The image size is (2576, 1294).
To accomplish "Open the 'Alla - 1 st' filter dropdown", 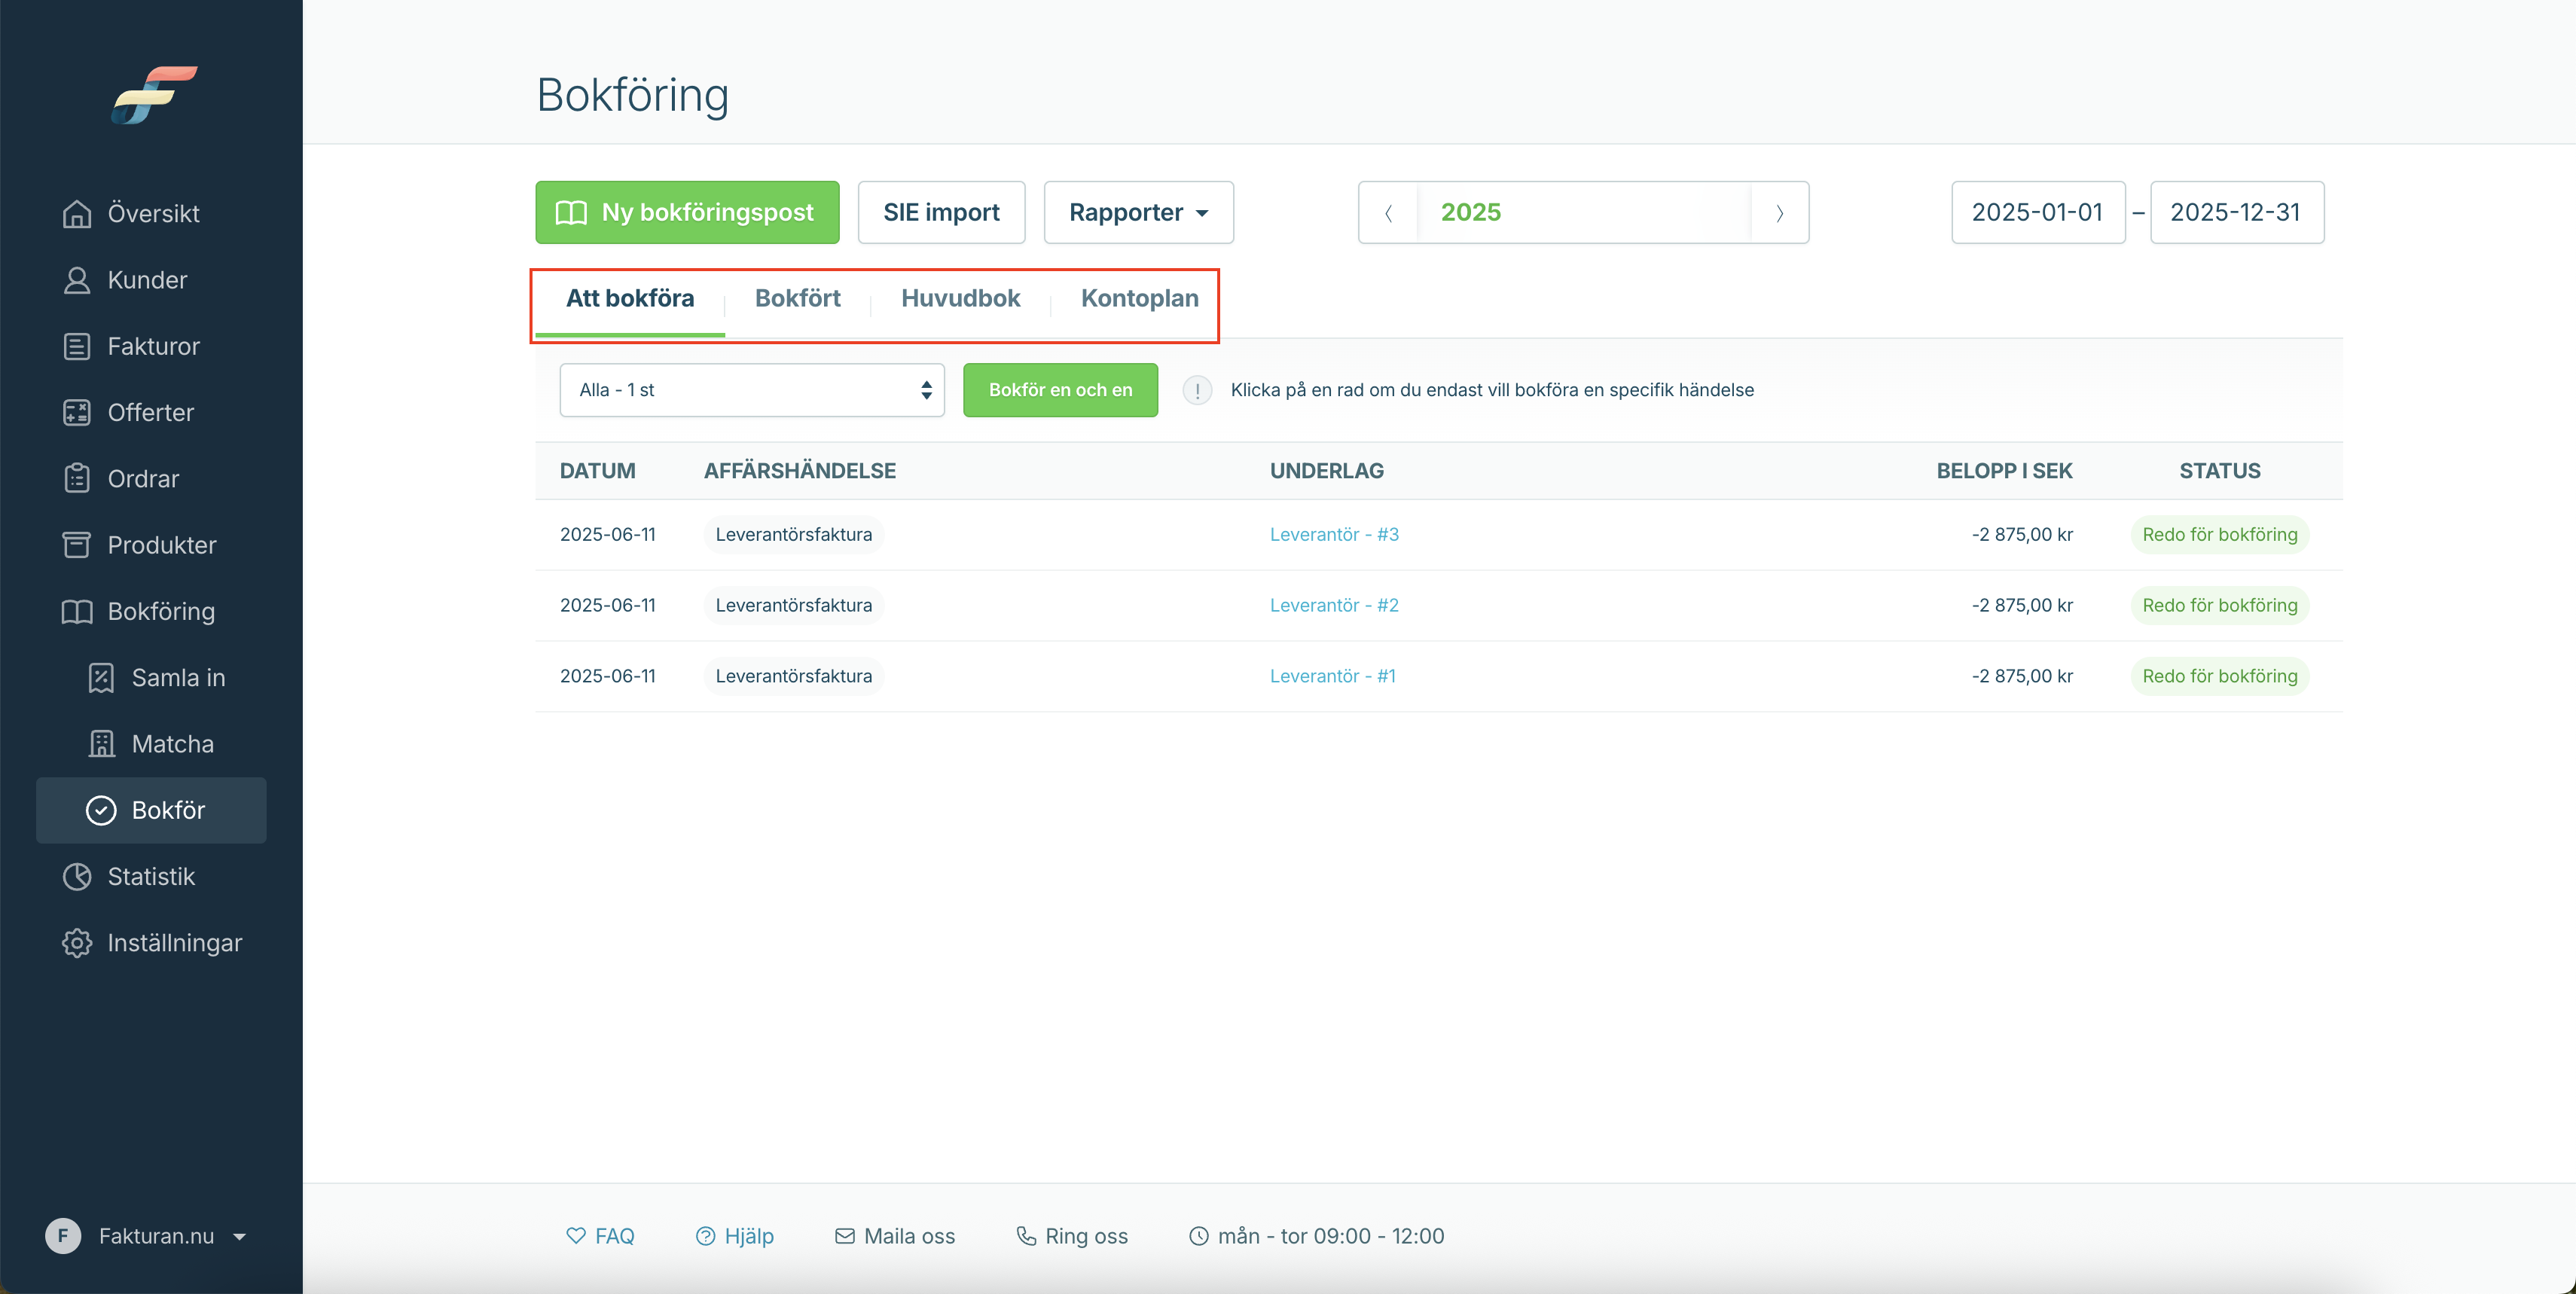I will click(752, 390).
